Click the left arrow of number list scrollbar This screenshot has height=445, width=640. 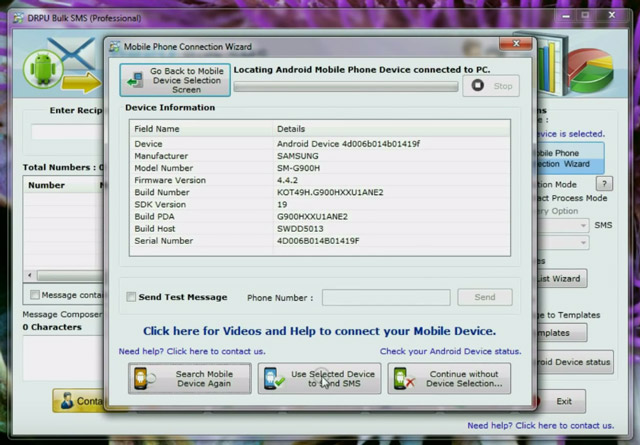30,275
